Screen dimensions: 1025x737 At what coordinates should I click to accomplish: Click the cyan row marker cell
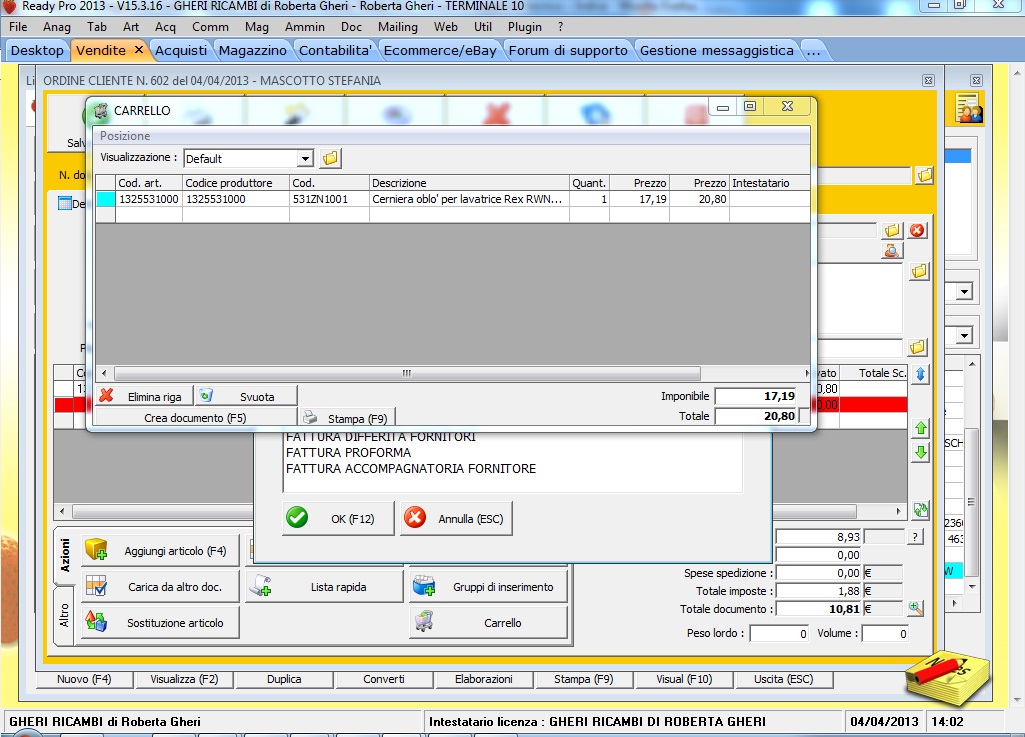pyautogui.click(x=106, y=199)
